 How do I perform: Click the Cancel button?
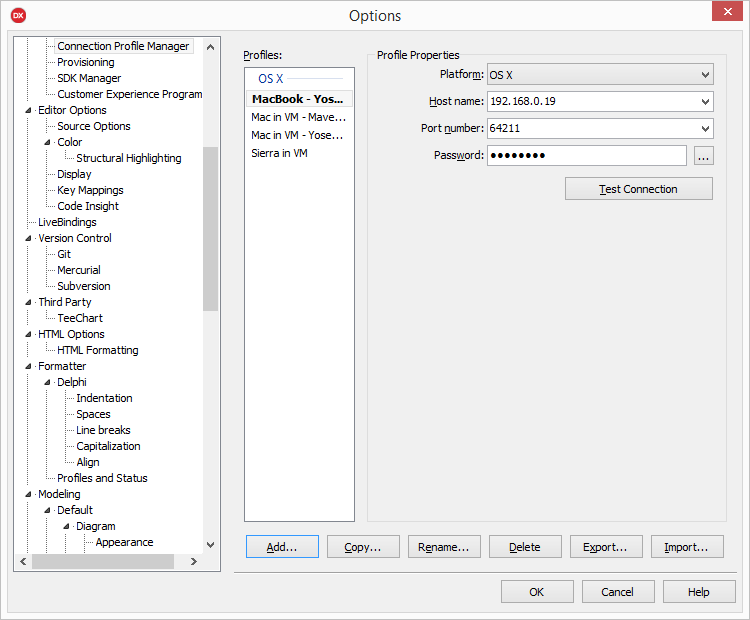coord(618,592)
